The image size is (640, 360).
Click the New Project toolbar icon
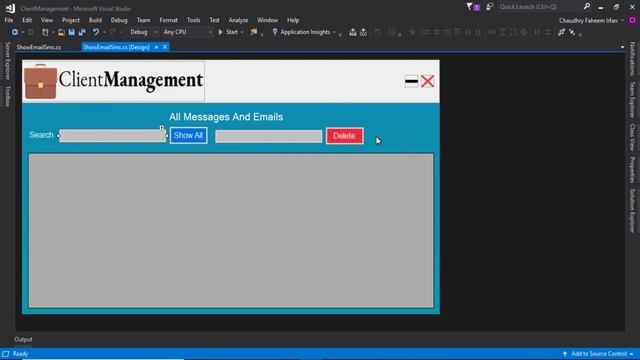pyautogui.click(x=45, y=32)
